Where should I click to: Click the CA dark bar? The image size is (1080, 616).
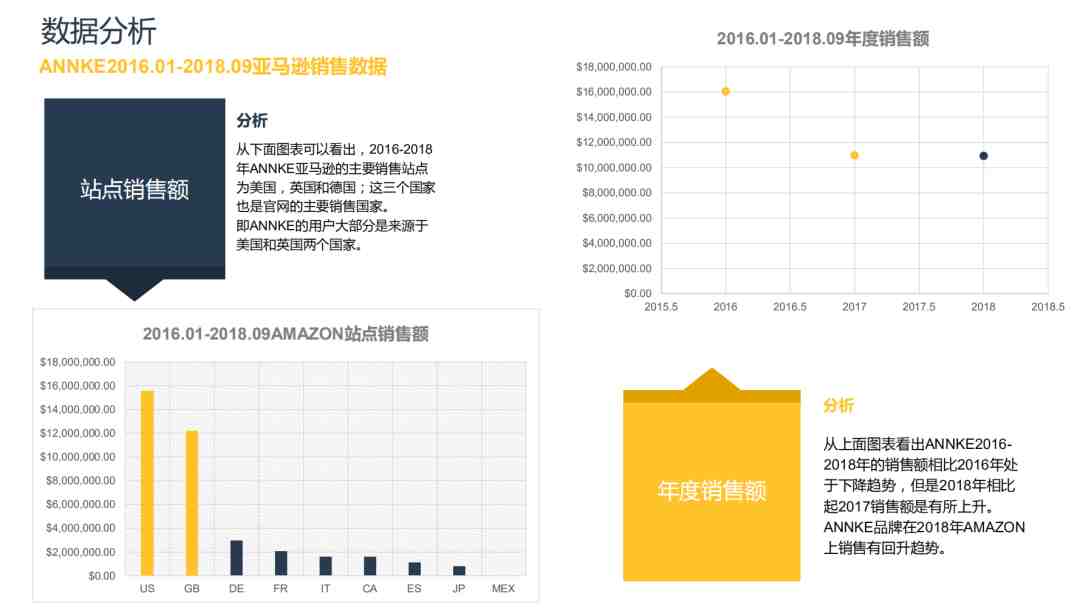pos(370,566)
